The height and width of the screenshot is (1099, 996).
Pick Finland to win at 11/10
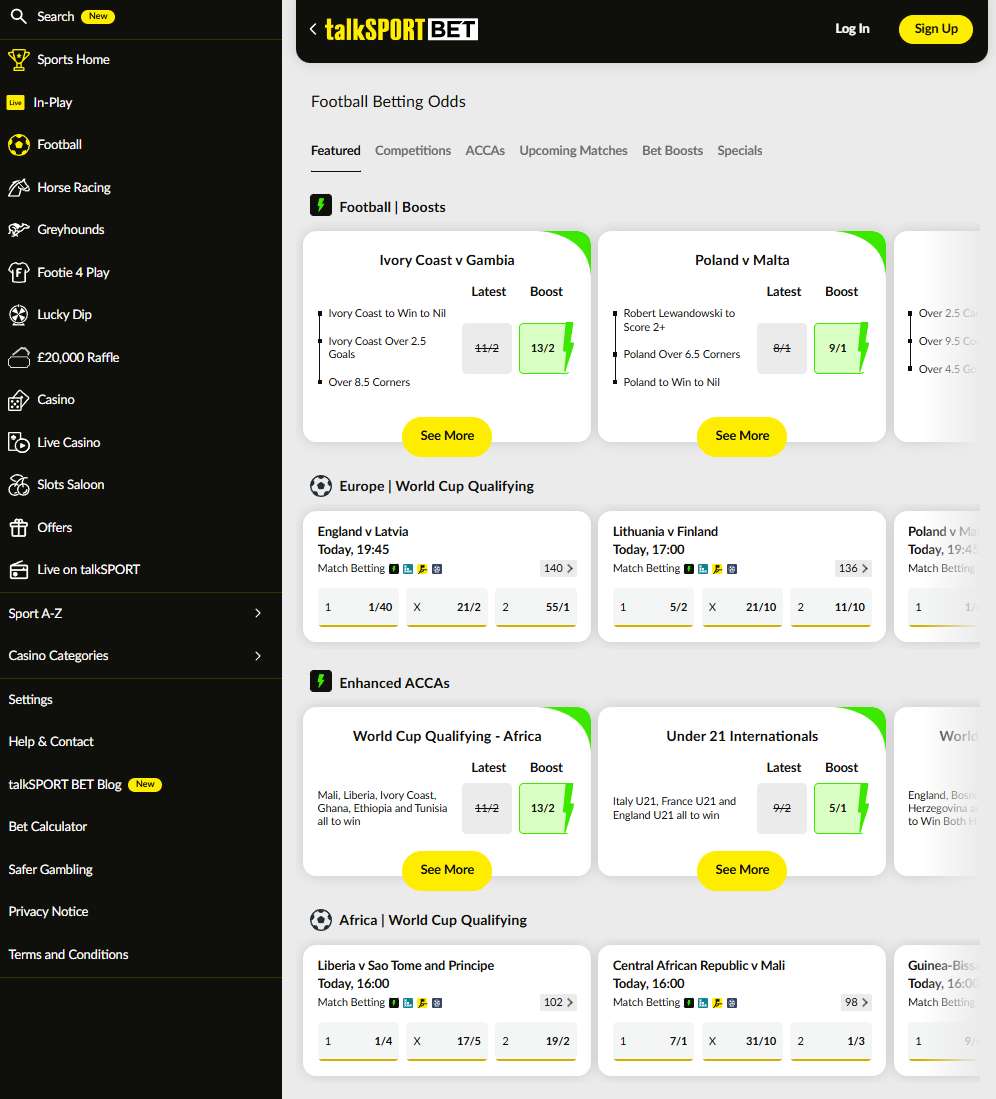(831, 607)
